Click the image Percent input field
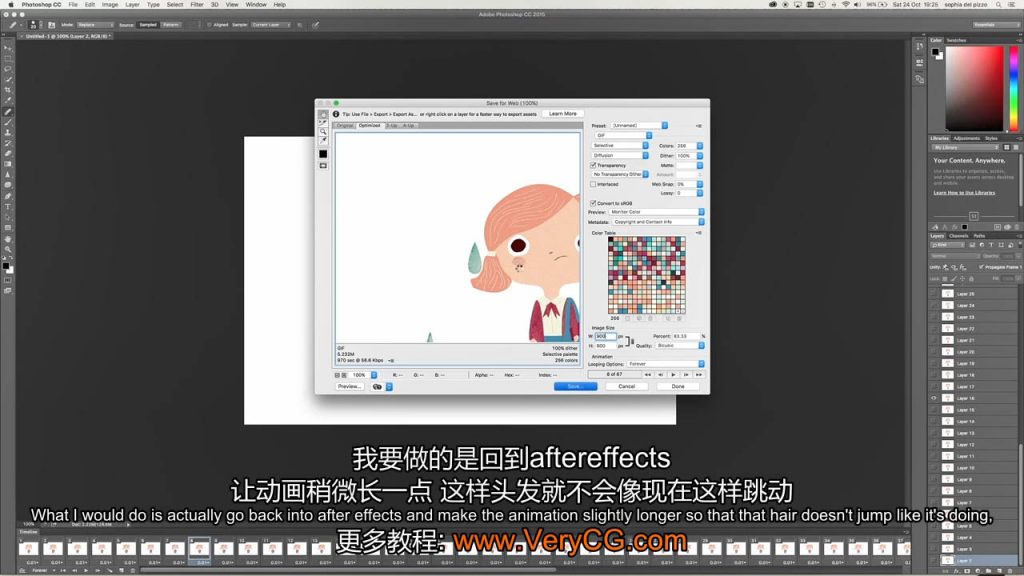This screenshot has width=1024, height=576. tap(686, 336)
